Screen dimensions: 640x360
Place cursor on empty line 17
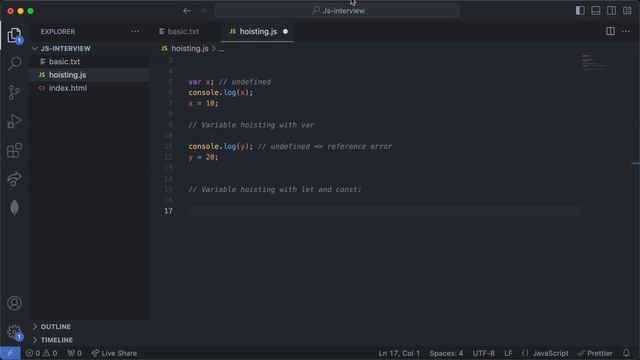click(x=384, y=211)
